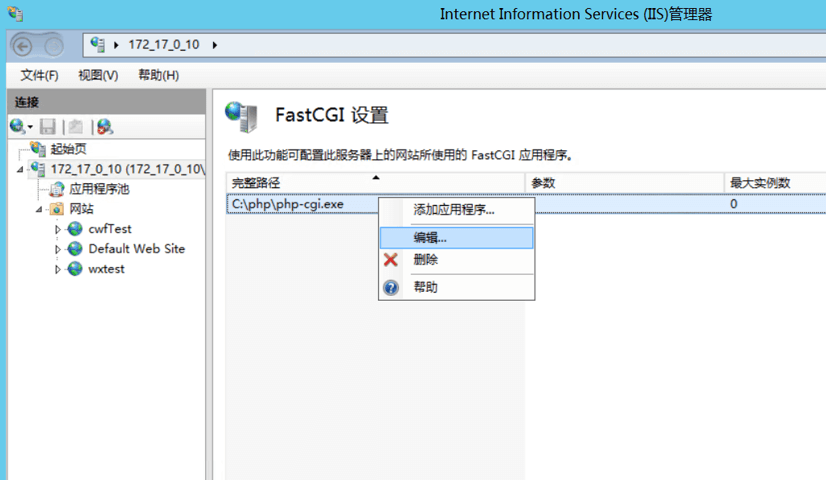Viewport: 826px width, 481px height.
Task: Choose 帮助 from context menu
Action: pos(456,288)
